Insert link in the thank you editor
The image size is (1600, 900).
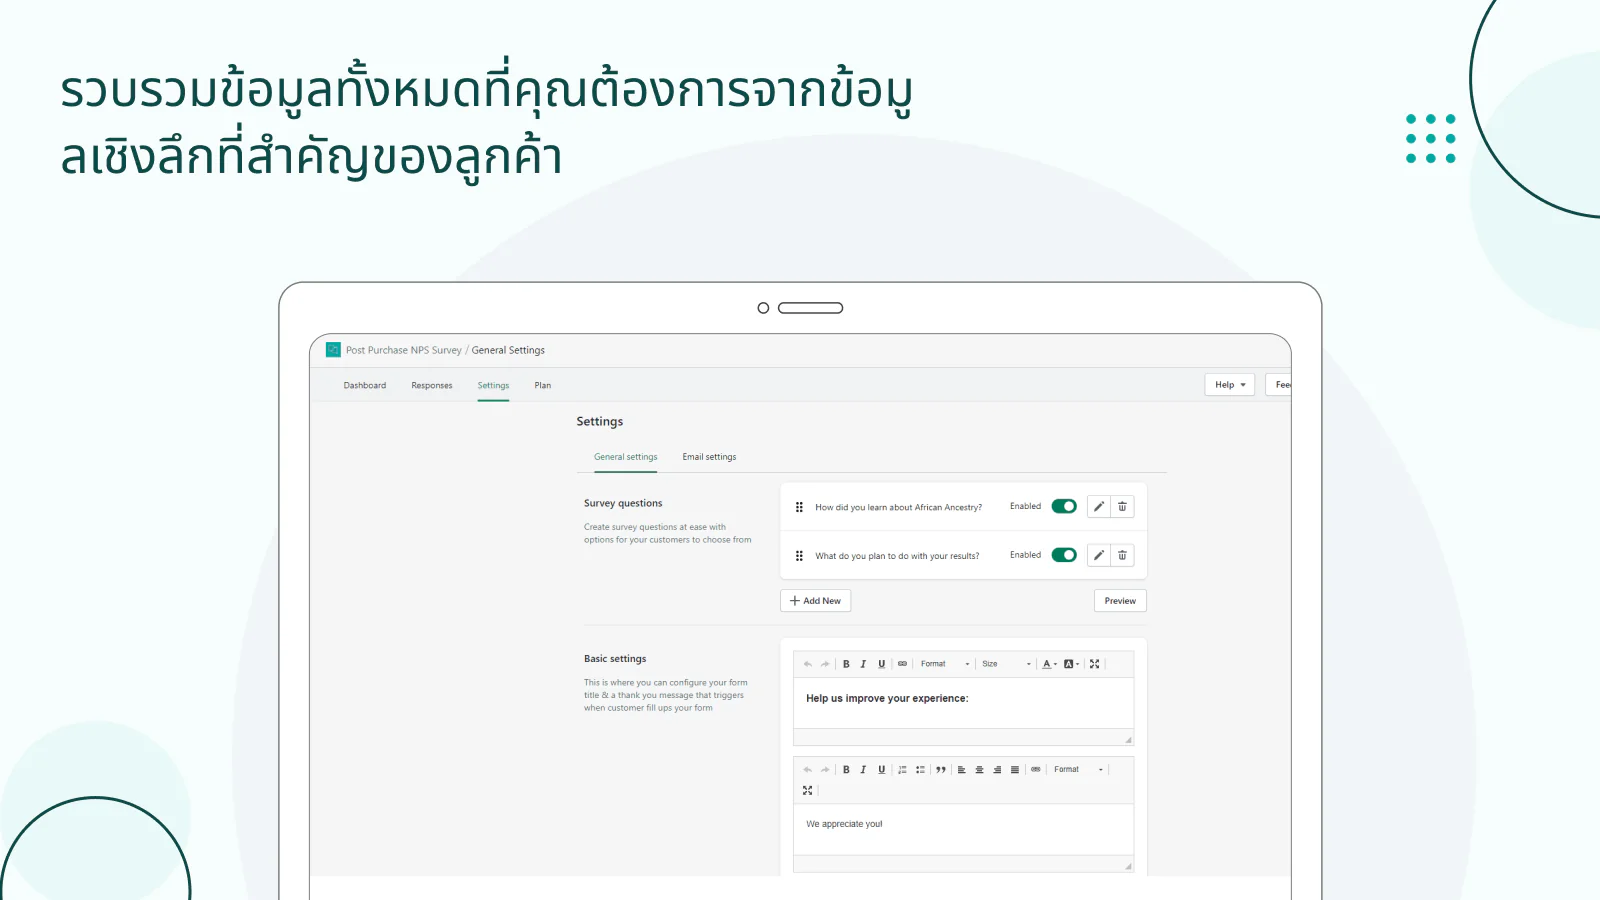[x=1036, y=770]
